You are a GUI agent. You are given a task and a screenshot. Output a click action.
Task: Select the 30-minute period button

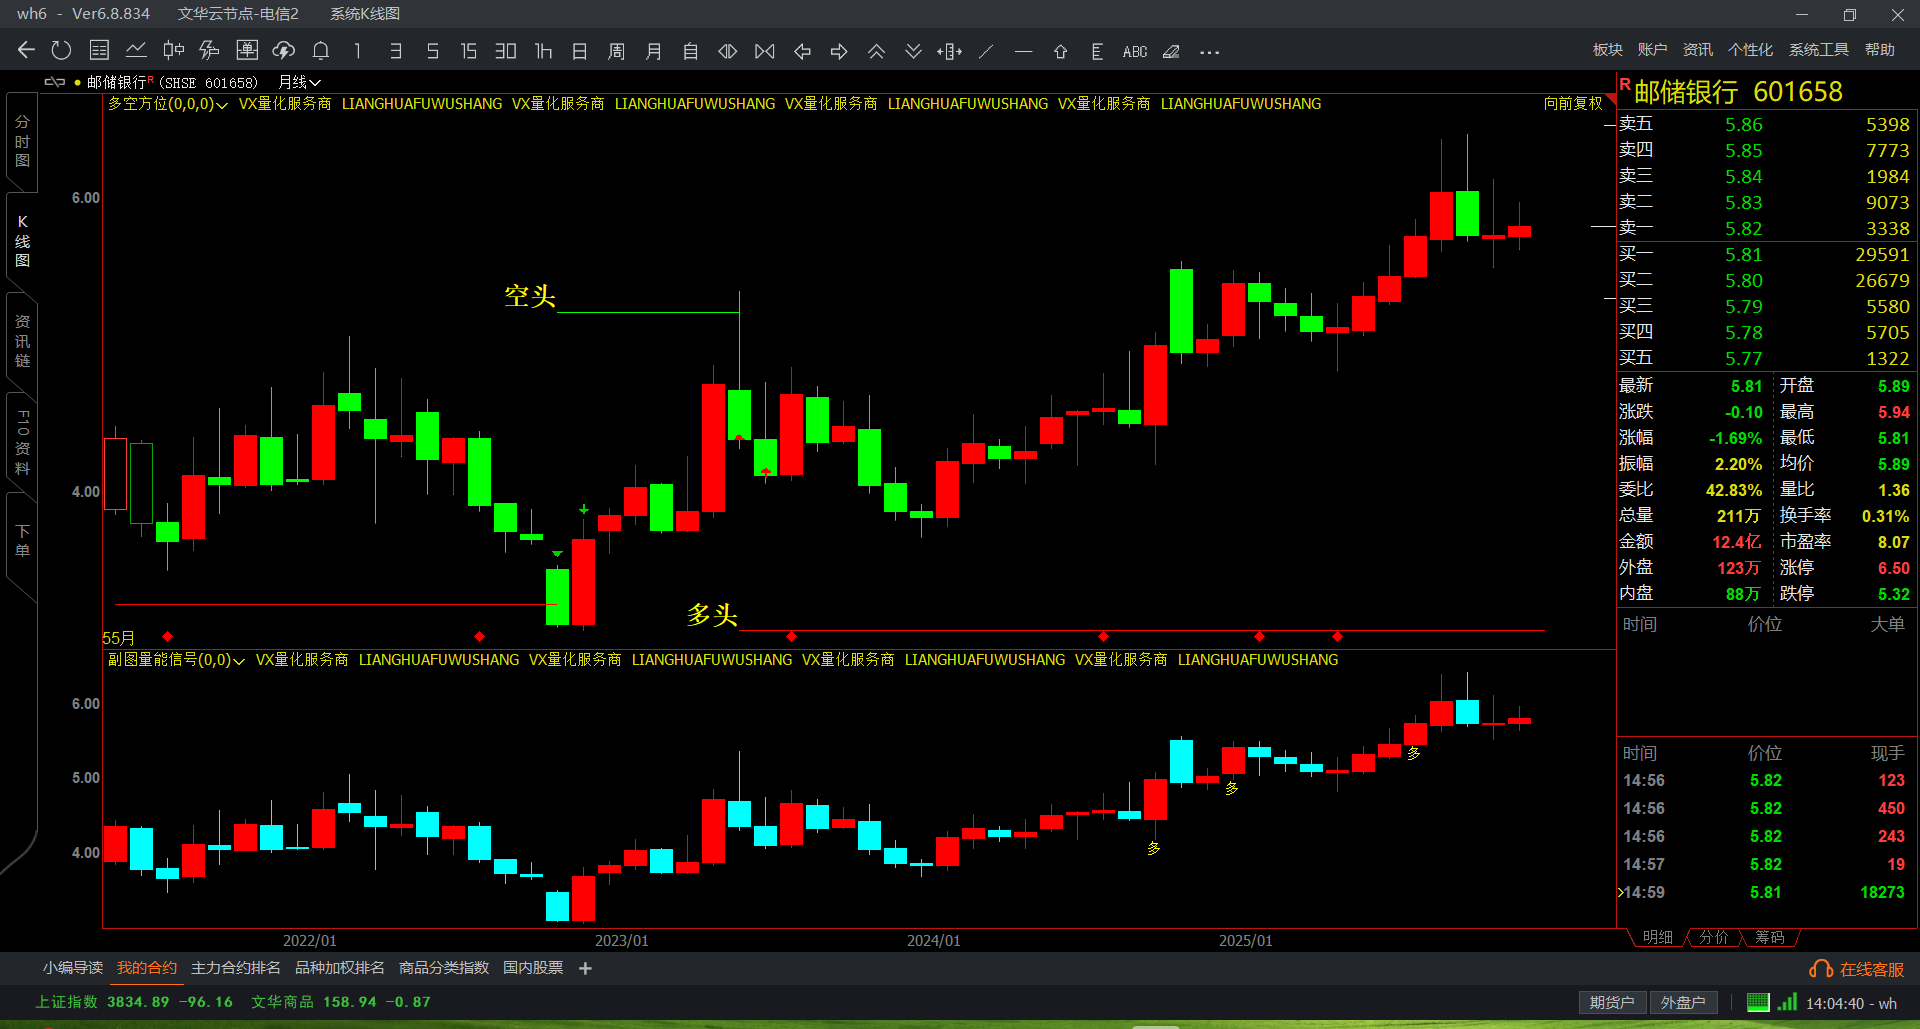pos(506,51)
